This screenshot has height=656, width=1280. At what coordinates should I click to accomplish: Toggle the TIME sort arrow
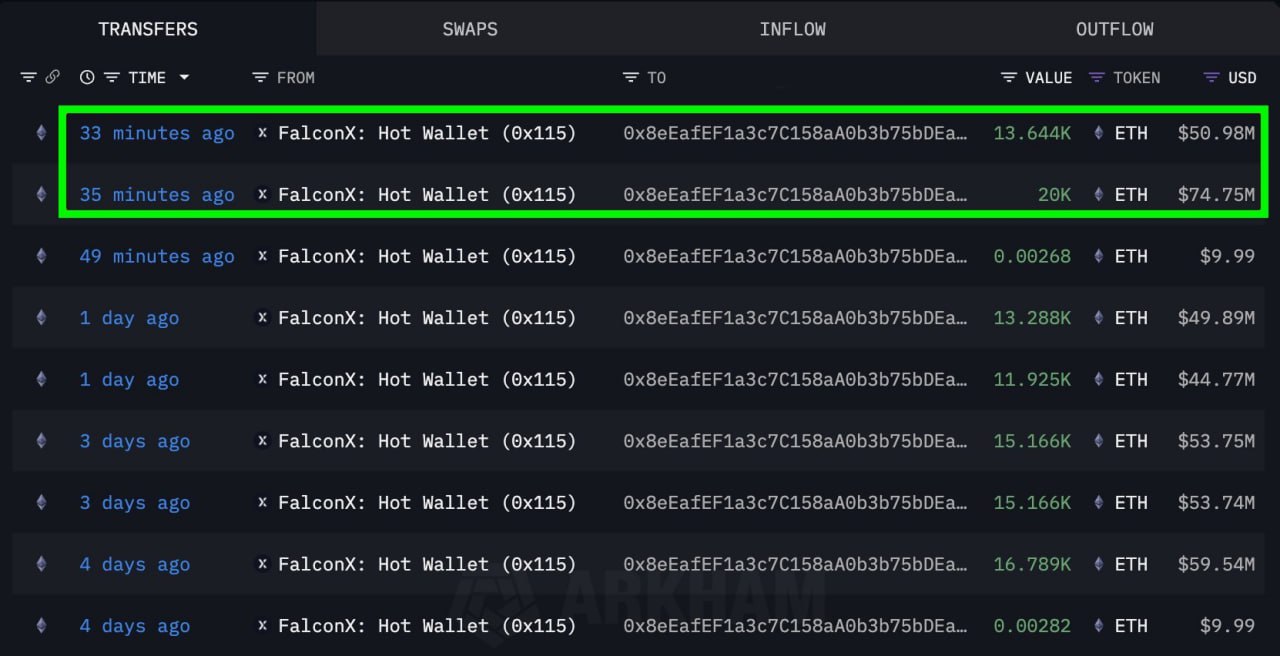tap(184, 77)
